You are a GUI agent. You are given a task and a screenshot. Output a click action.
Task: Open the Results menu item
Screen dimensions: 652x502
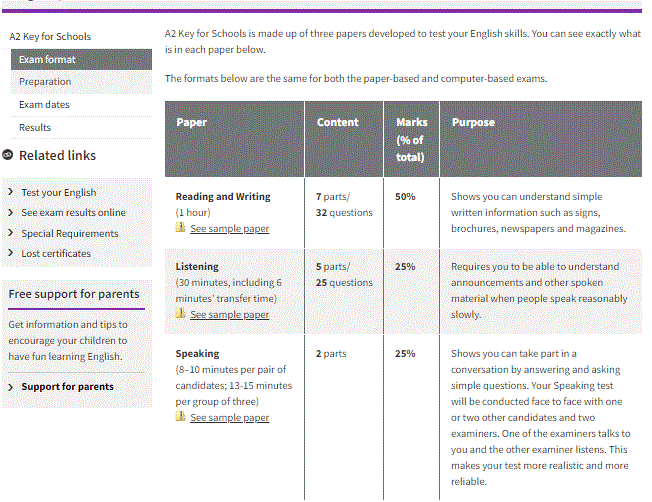pos(82,127)
